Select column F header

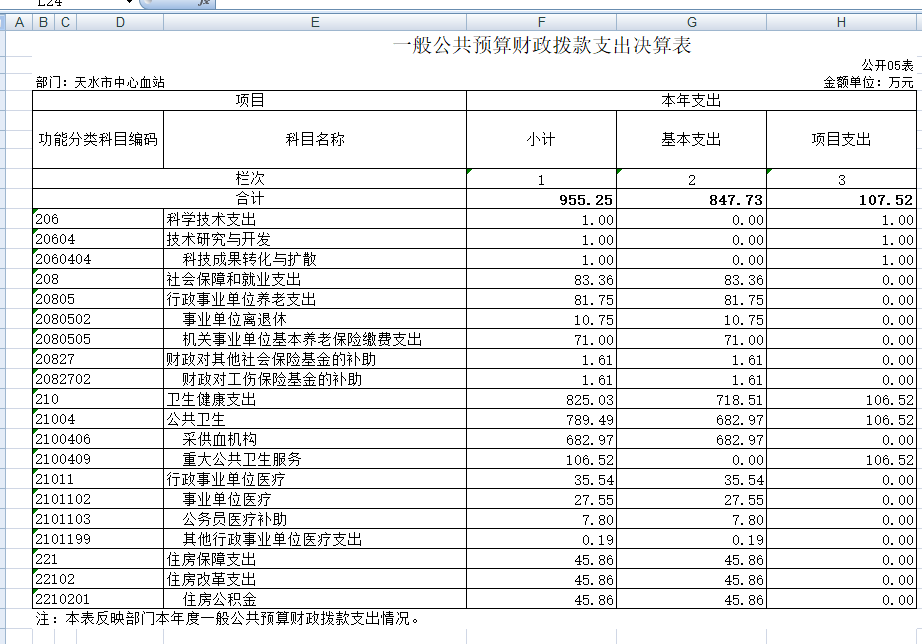click(541, 22)
